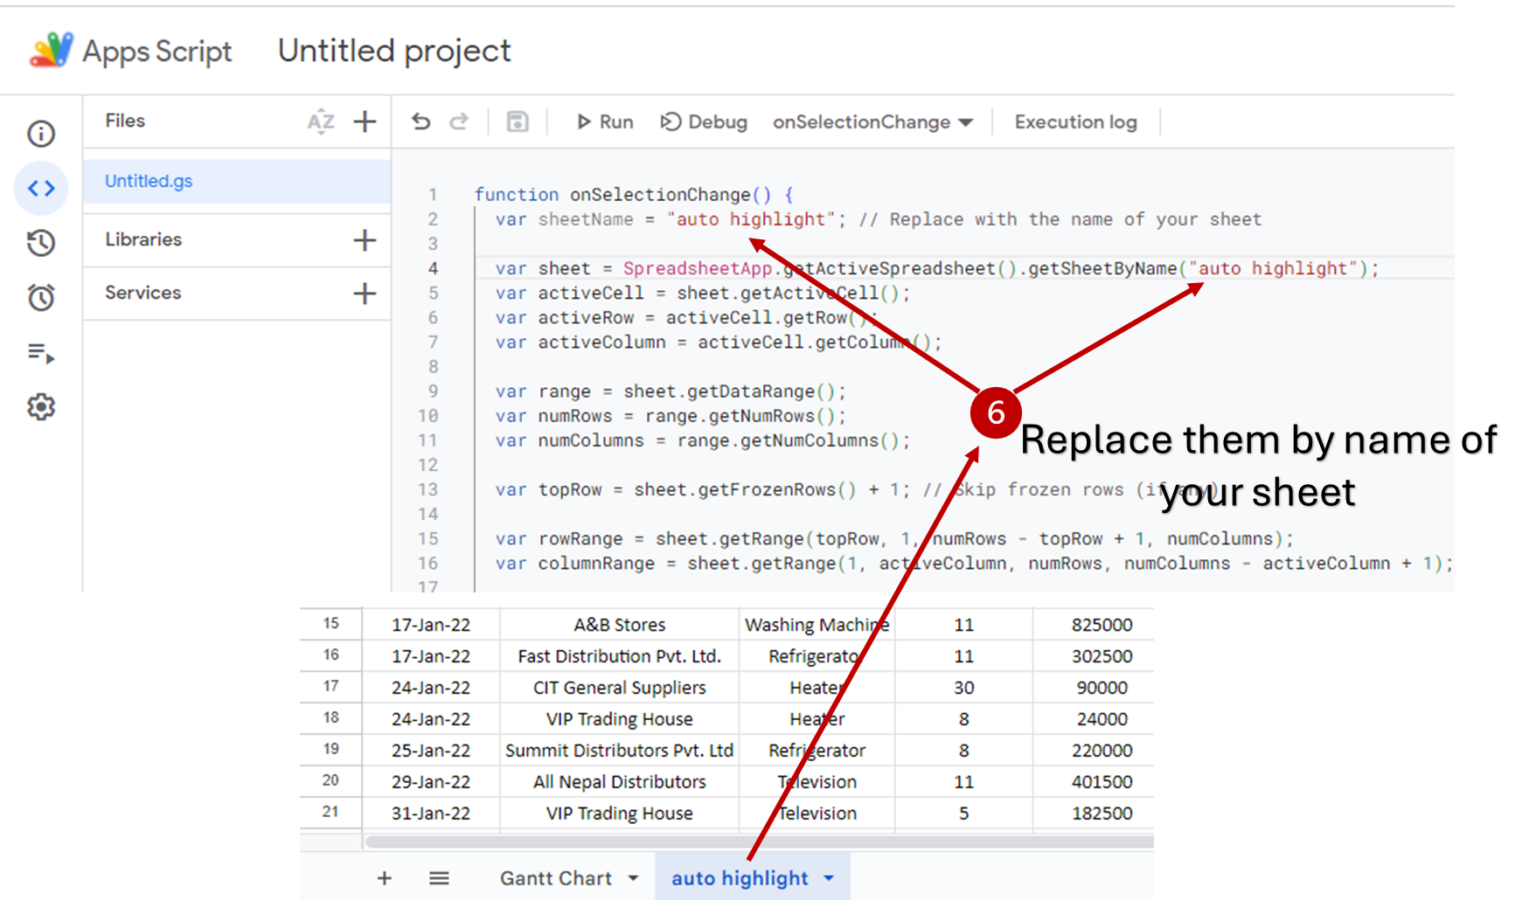Expand the Gantt Chart sheet tab menu
The height and width of the screenshot is (900, 1536).
pos(633,878)
